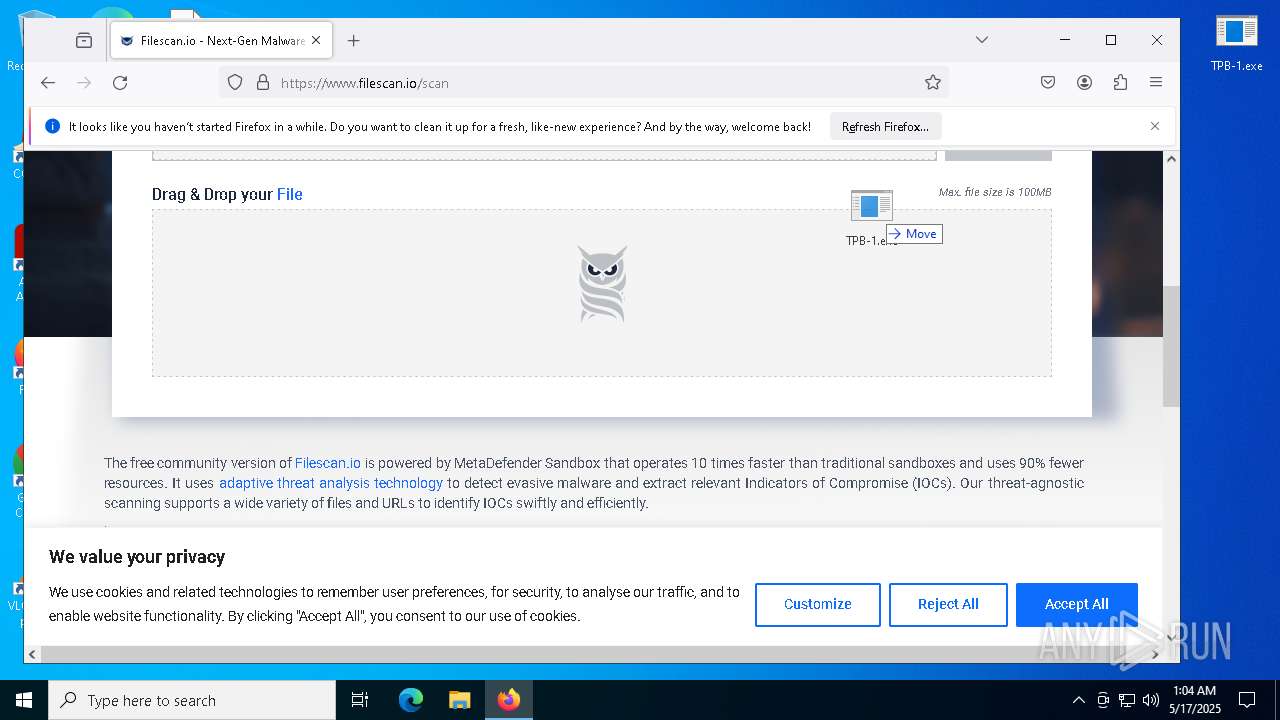This screenshot has width=1280, height=720.
Task: Click the Refresh Firefox button
Action: [x=885, y=127]
